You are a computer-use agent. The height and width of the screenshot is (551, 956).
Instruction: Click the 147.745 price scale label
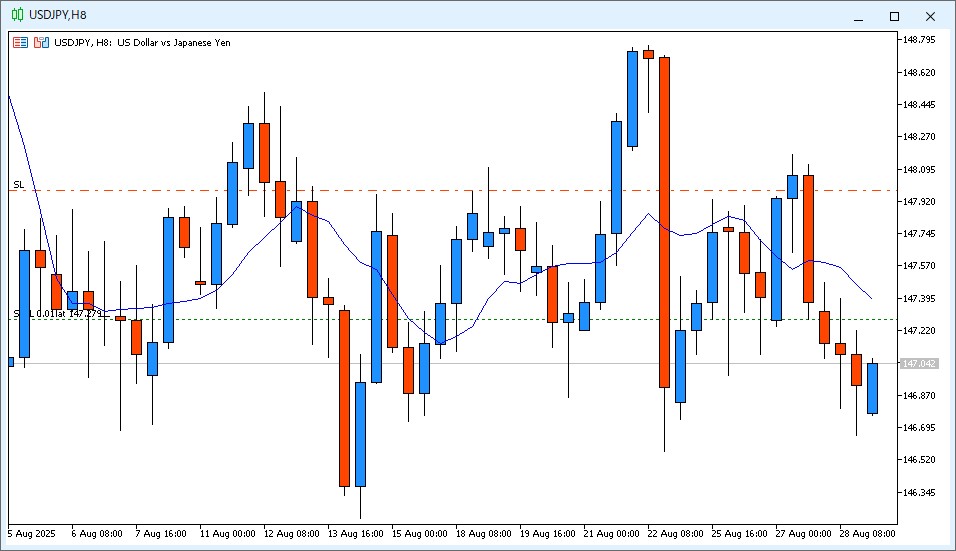pyautogui.click(x=919, y=233)
